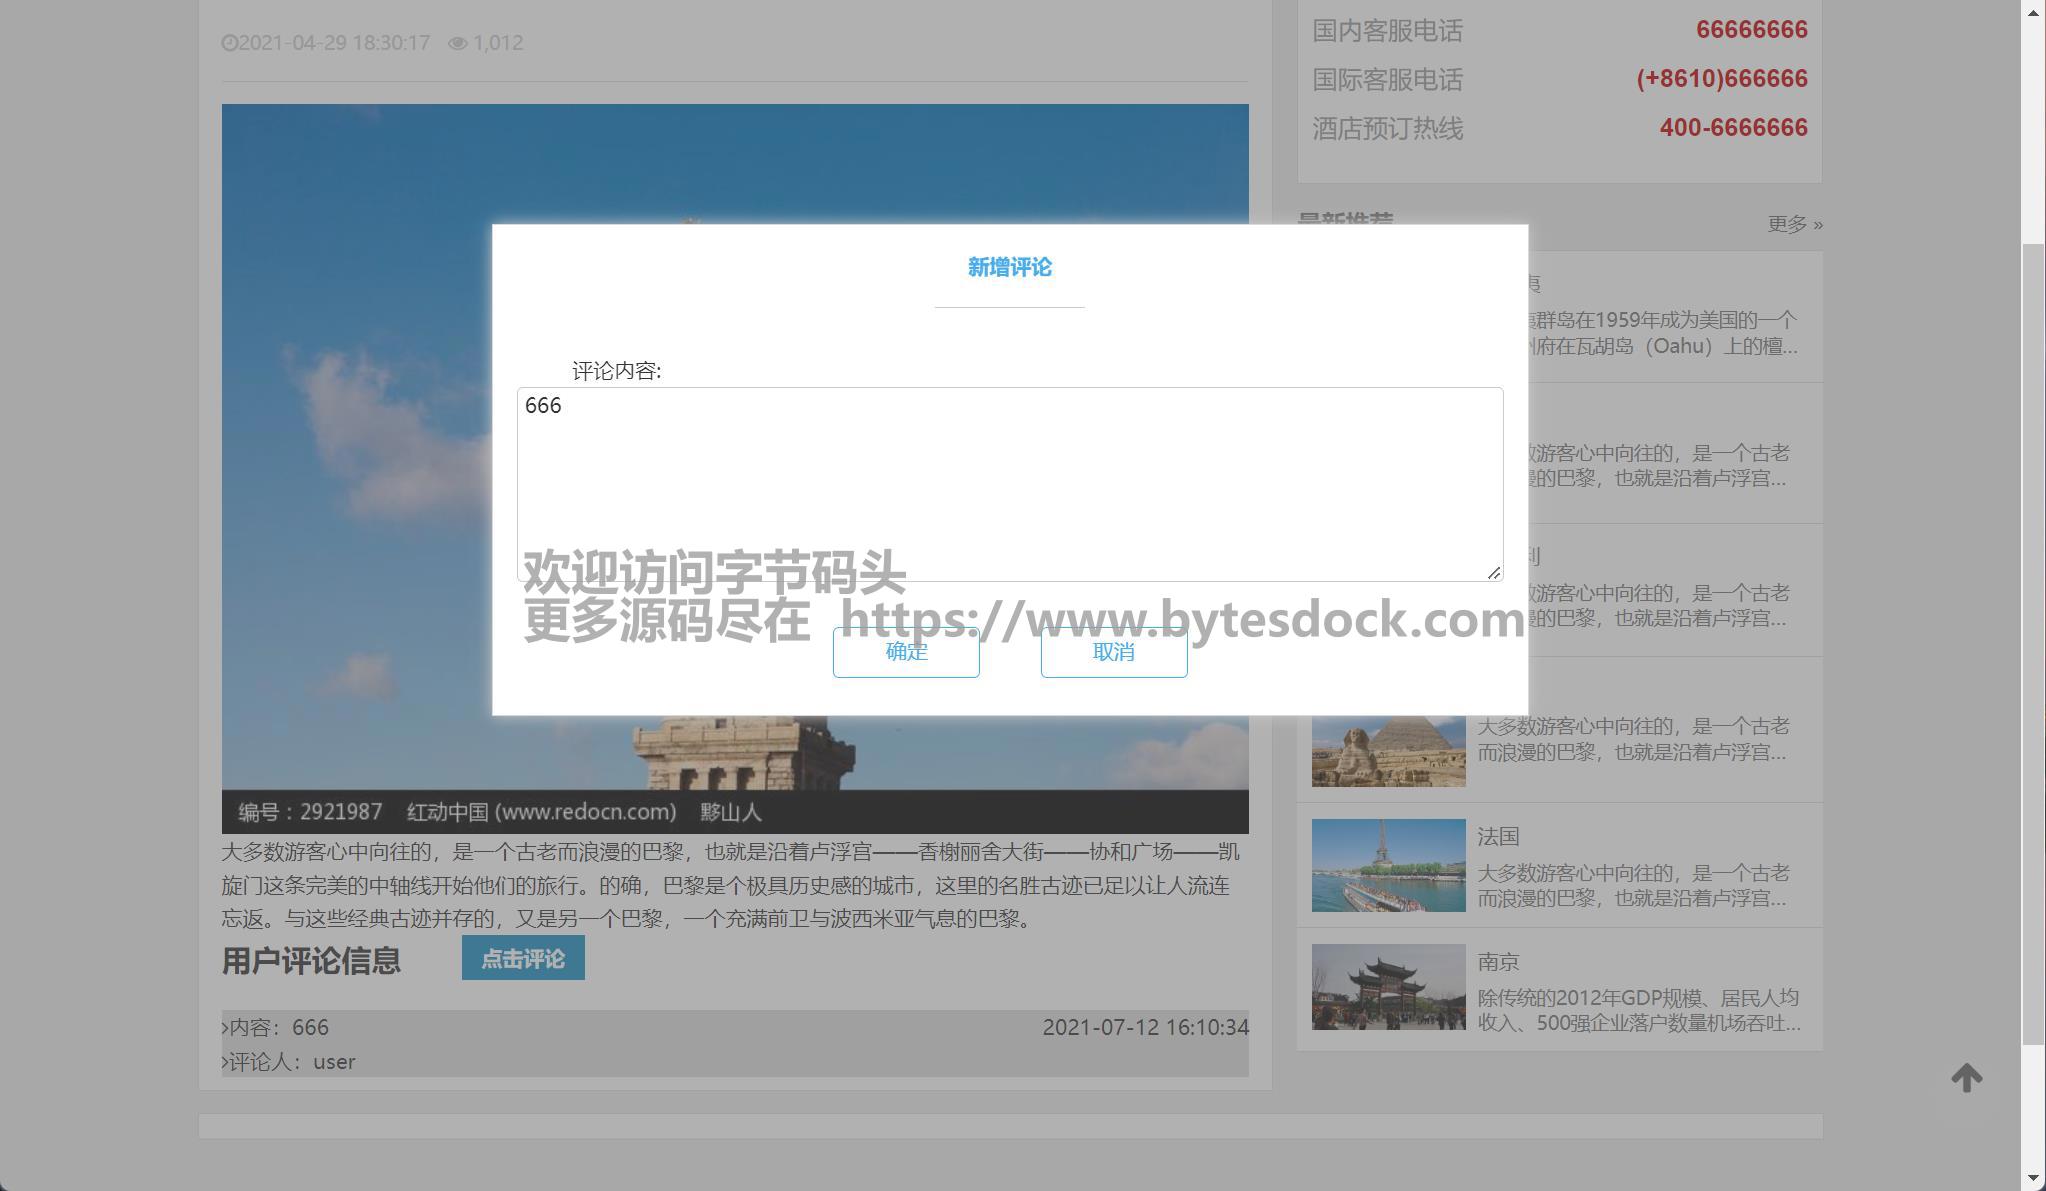Click the back-to-top arrow icon
Viewport: 2046px width, 1191px height.
point(1966,1078)
